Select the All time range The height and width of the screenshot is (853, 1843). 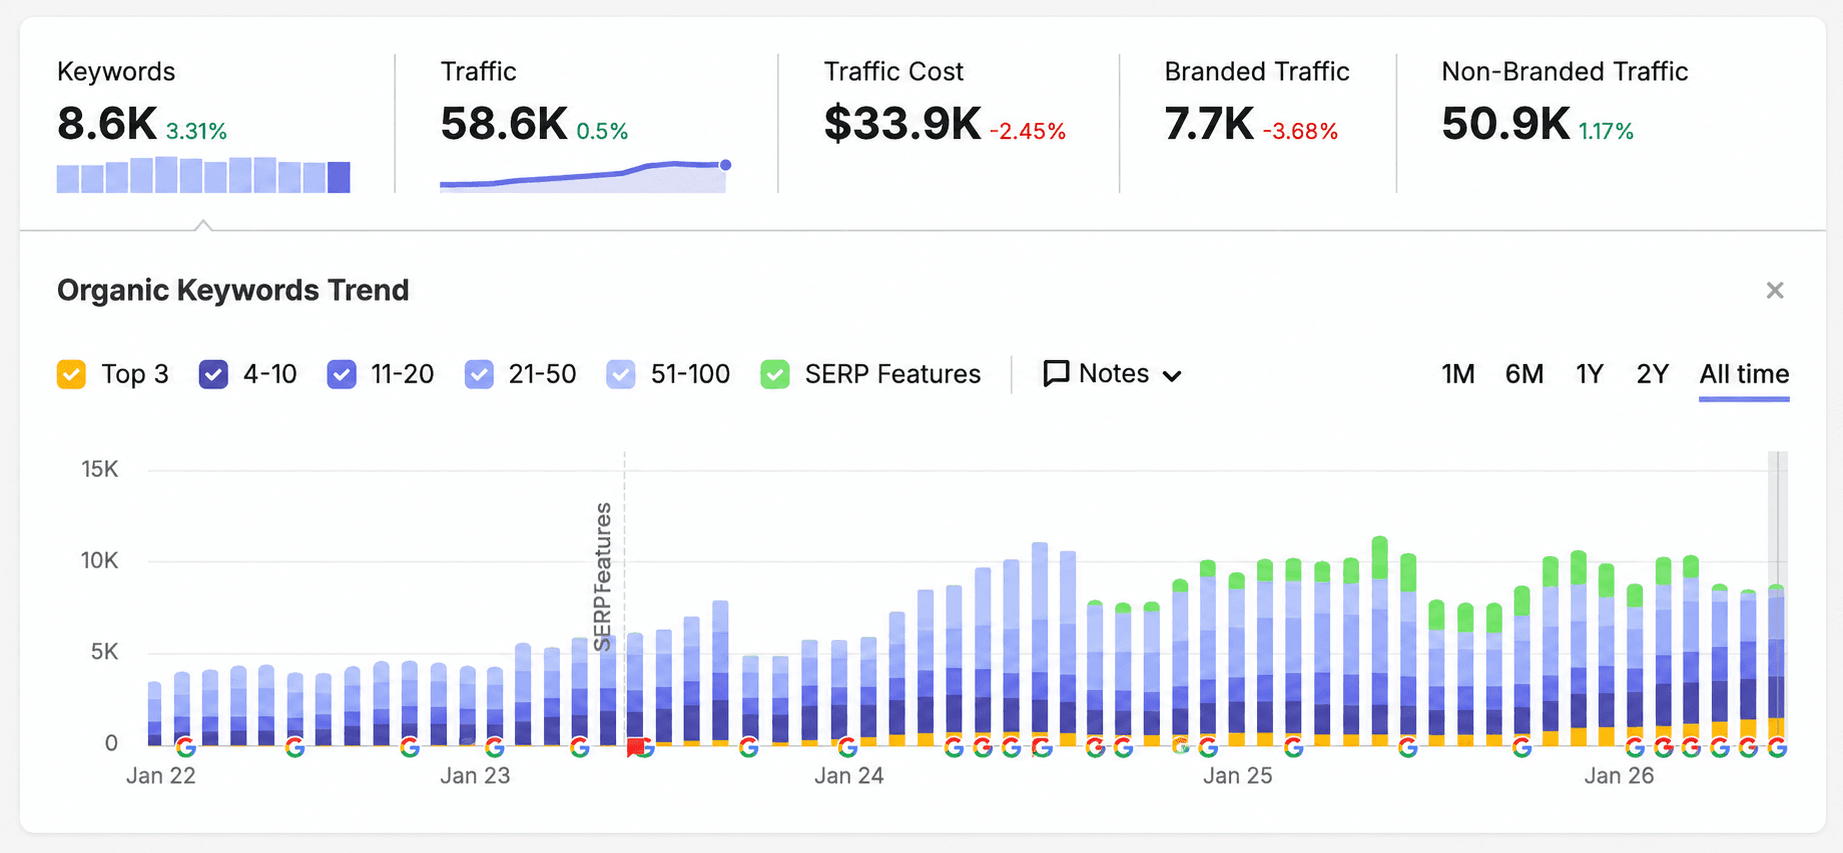1744,374
